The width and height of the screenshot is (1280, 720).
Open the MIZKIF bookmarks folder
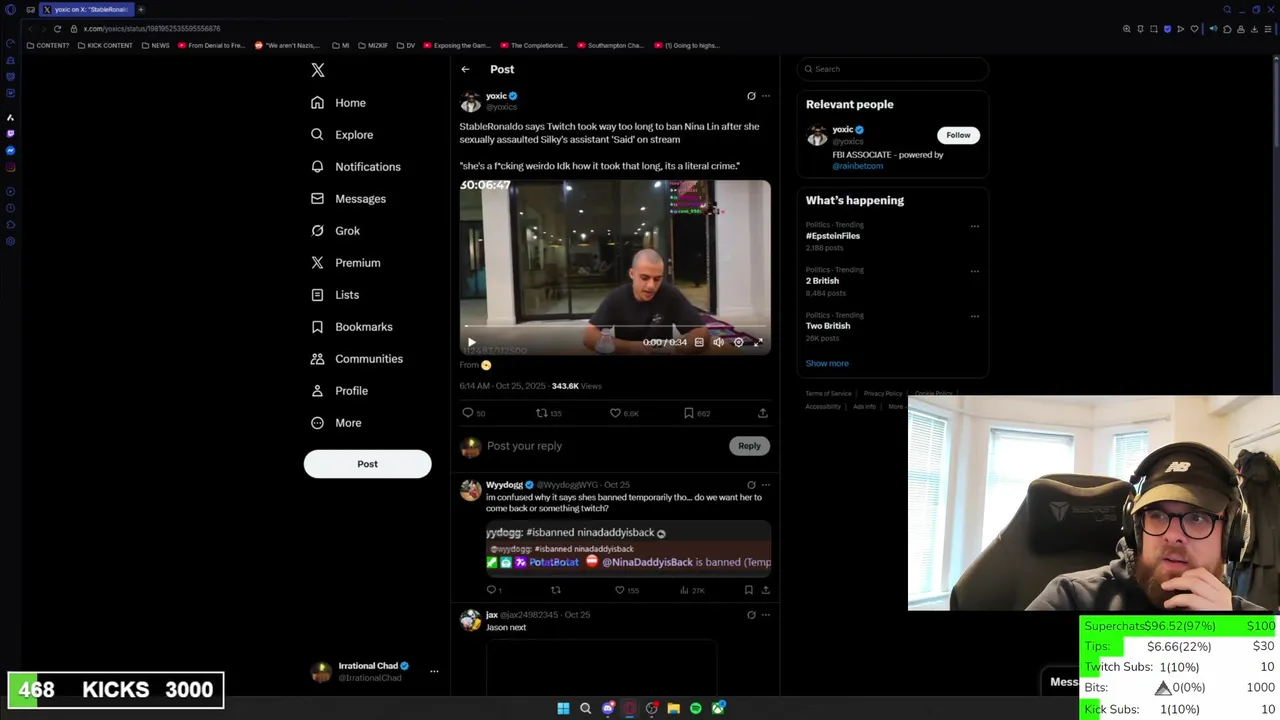point(373,45)
